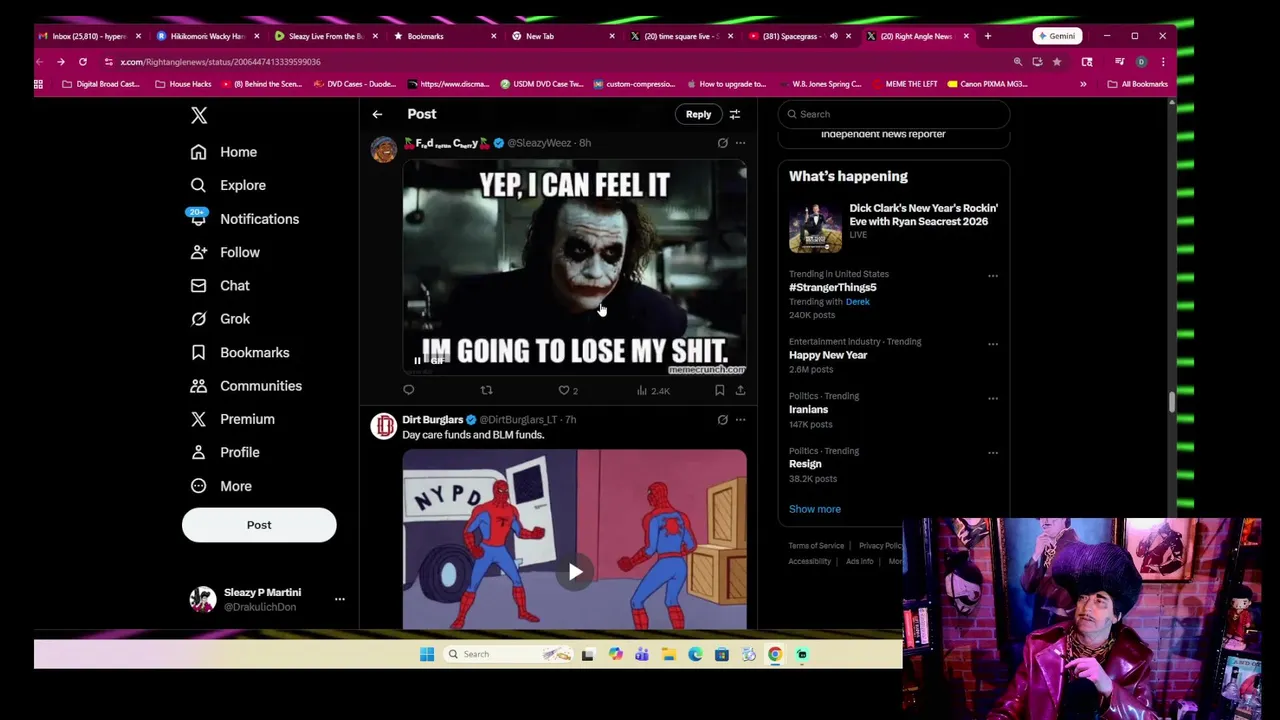Click Show more under trends
Viewport: 1280px width, 720px height.
815,509
